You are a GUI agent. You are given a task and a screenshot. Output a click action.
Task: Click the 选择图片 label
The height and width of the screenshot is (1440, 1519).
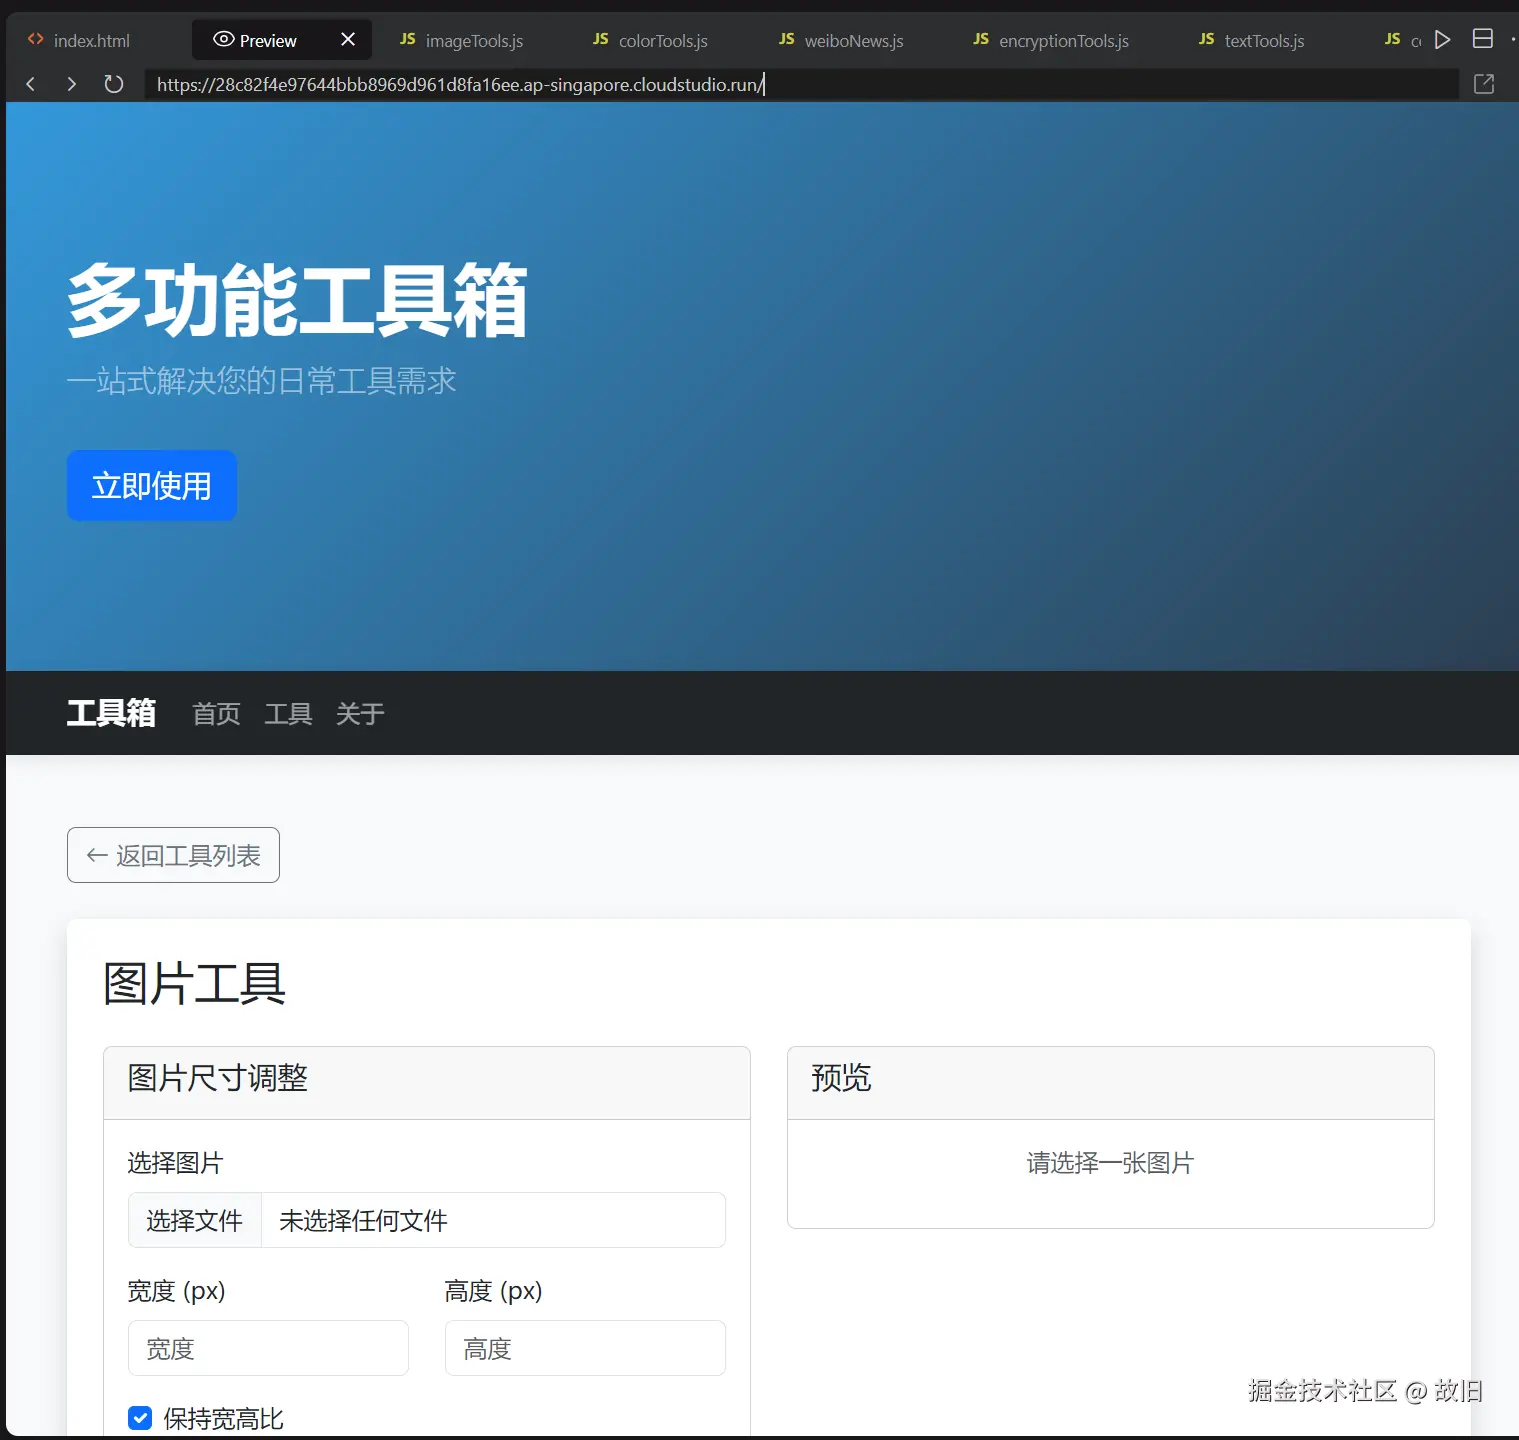[x=176, y=1163]
